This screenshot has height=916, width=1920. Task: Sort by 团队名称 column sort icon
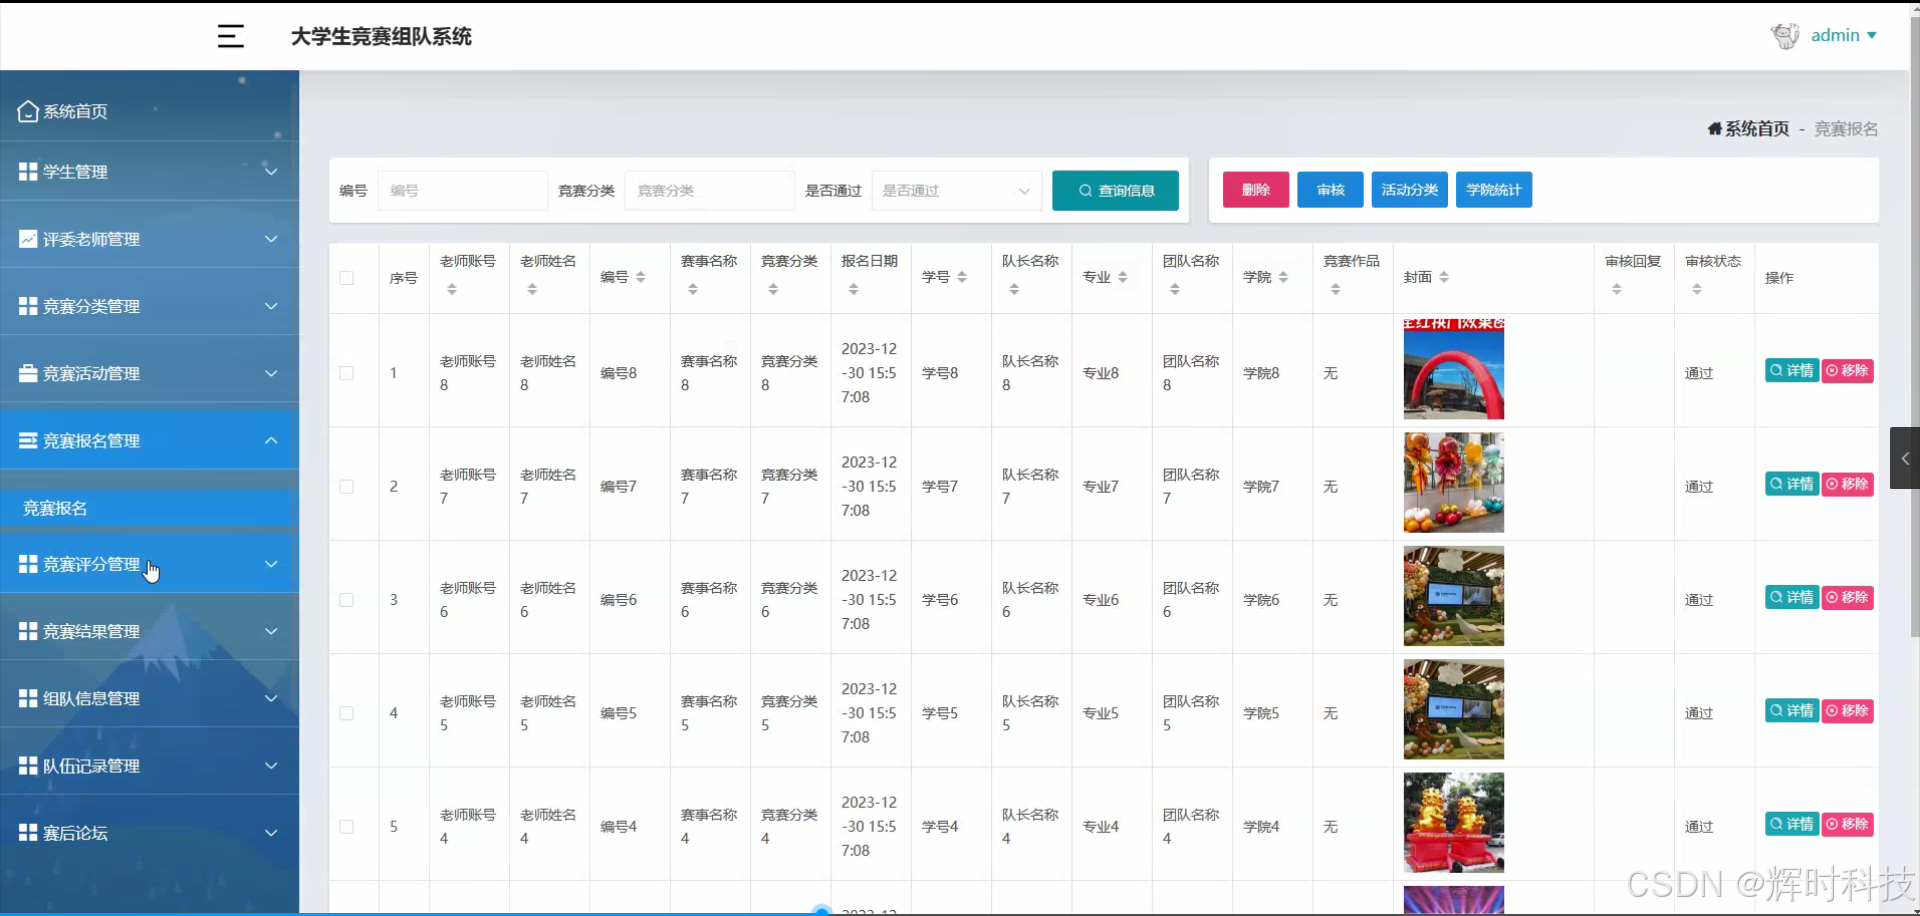click(x=1175, y=289)
